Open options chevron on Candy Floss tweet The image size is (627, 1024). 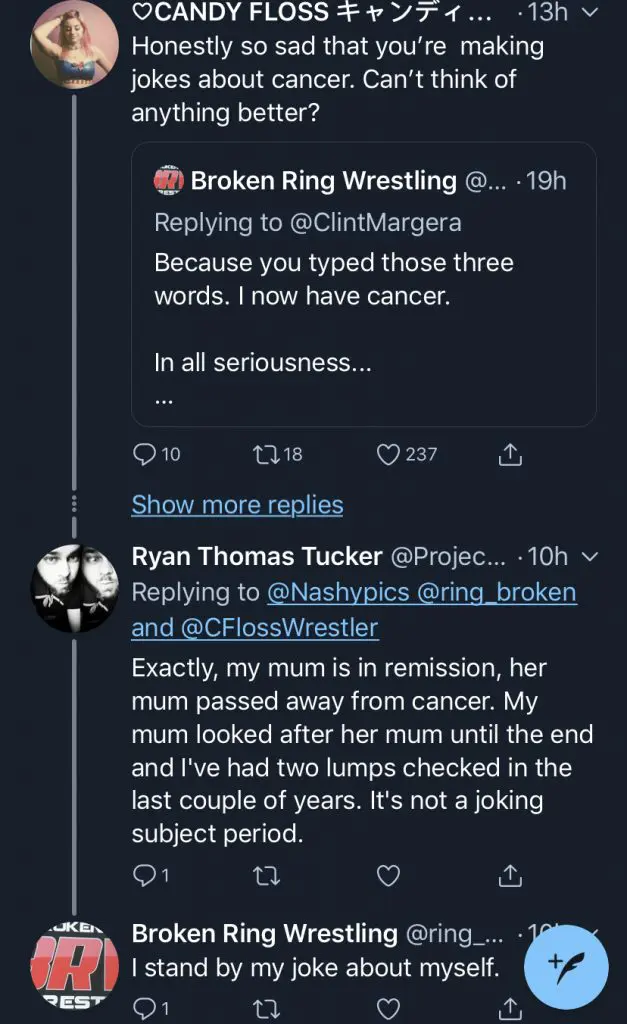590,13
